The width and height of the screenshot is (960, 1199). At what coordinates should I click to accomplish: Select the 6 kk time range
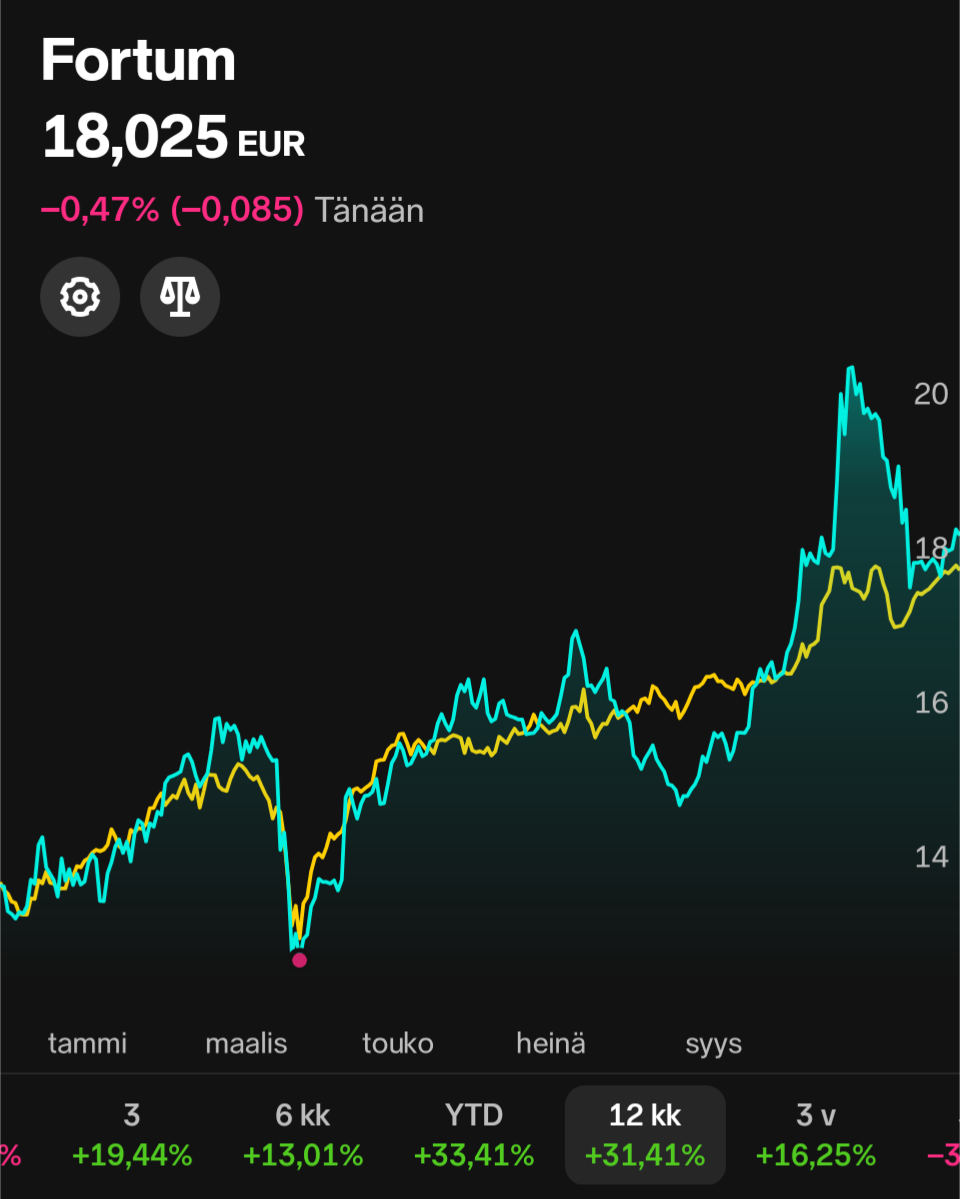302,1135
